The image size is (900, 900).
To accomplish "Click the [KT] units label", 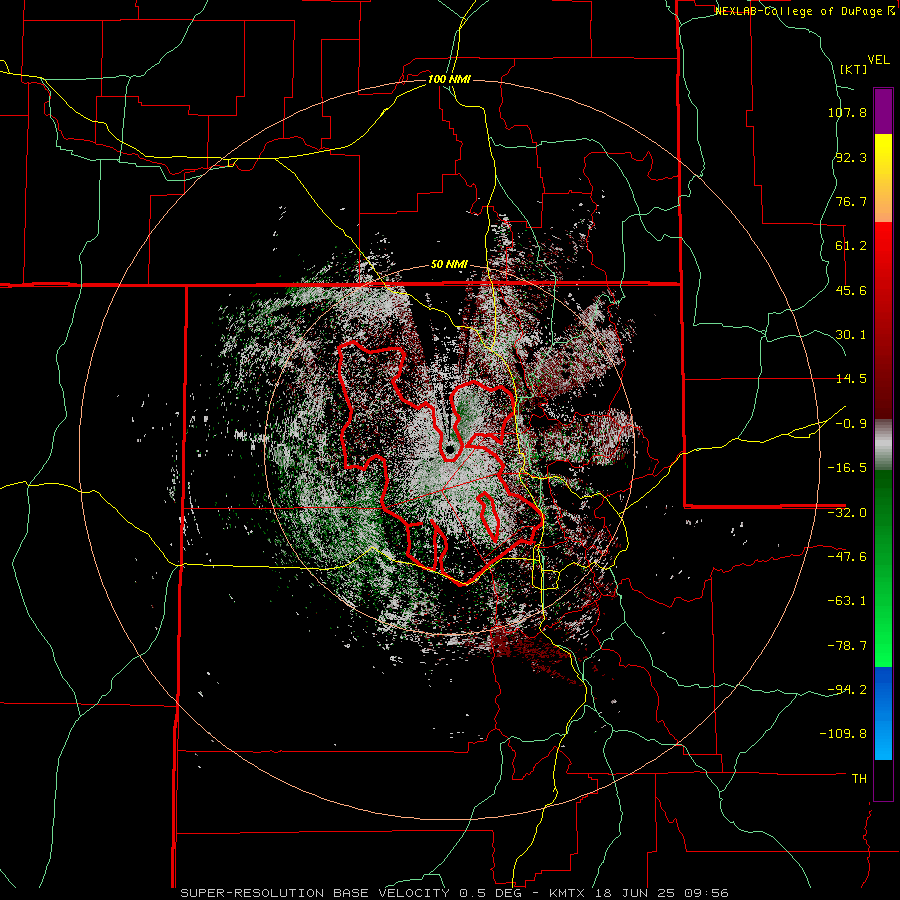I will pos(854,69).
